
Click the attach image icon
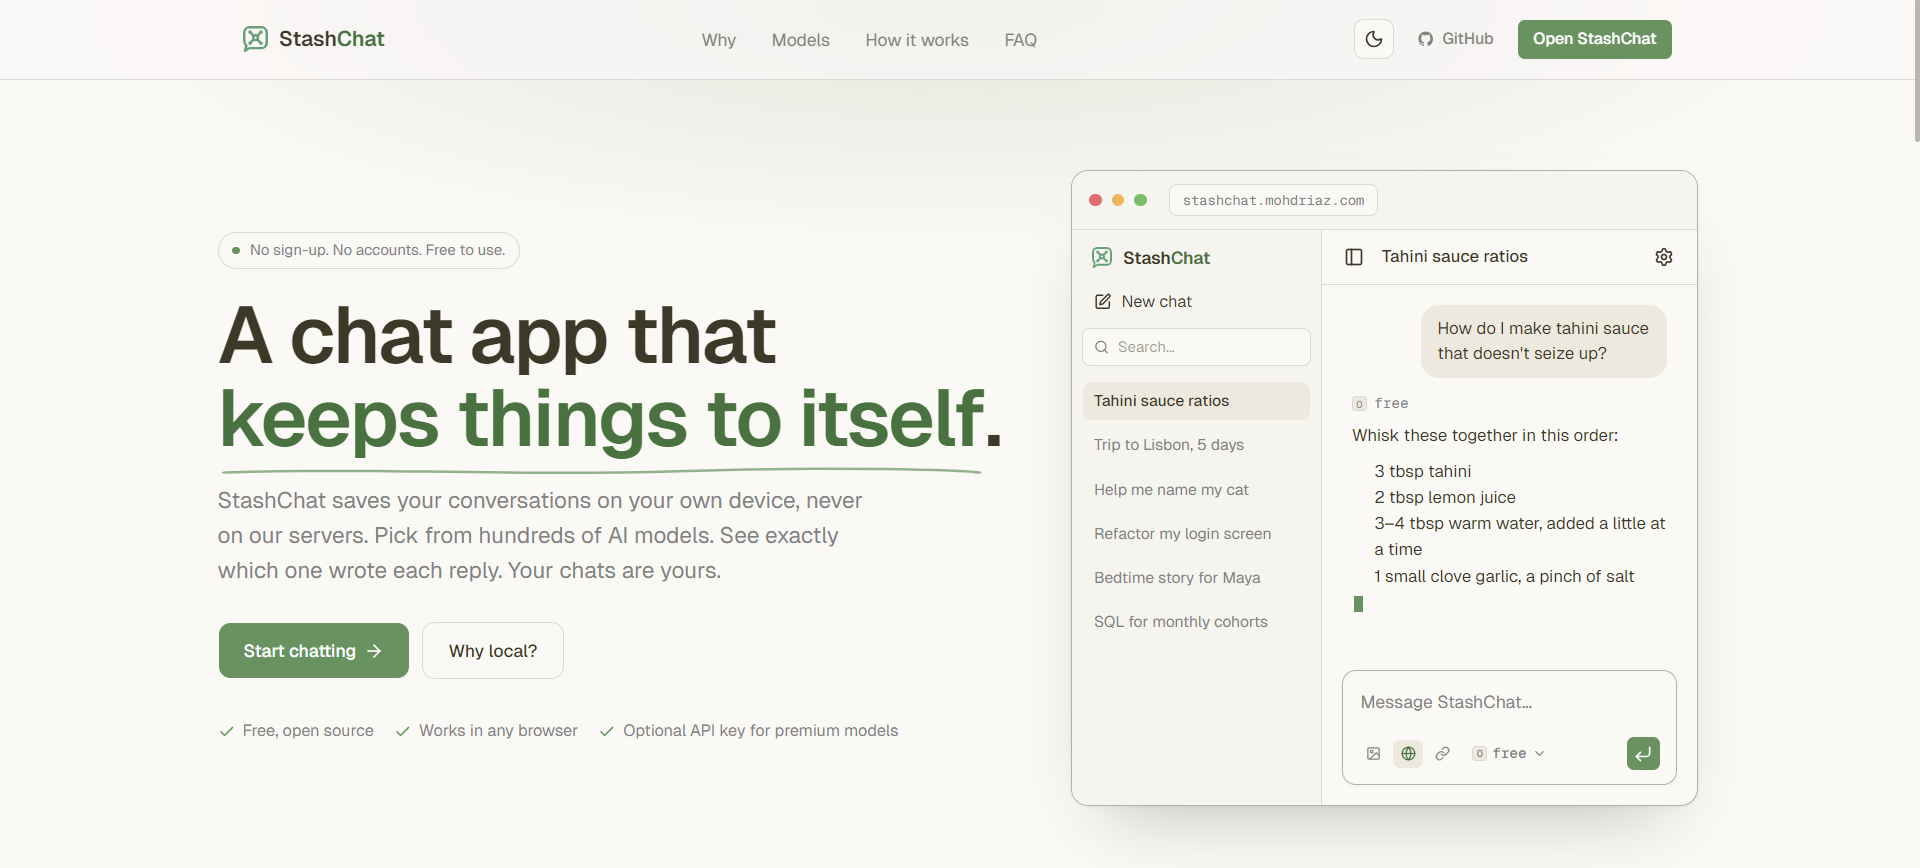tap(1374, 754)
